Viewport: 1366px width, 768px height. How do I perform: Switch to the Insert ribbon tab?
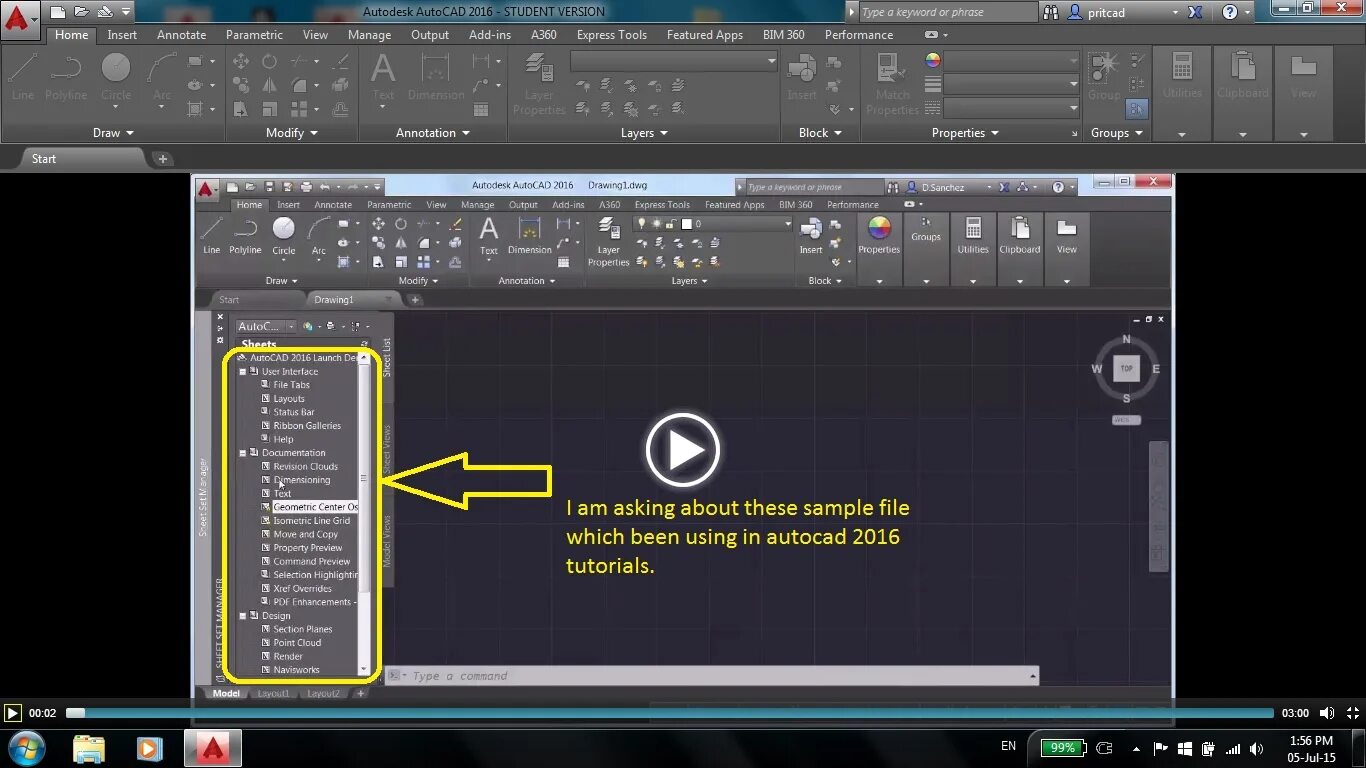[x=123, y=35]
